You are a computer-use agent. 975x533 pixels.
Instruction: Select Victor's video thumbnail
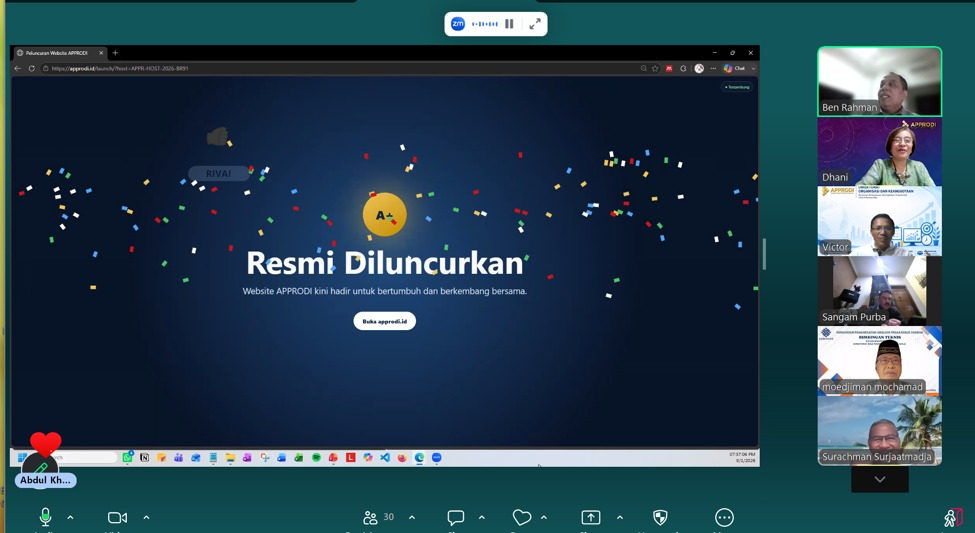[x=879, y=221]
